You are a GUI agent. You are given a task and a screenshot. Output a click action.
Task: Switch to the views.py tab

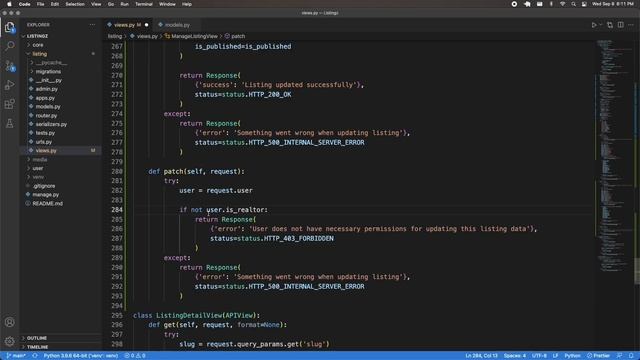[x=127, y=25]
